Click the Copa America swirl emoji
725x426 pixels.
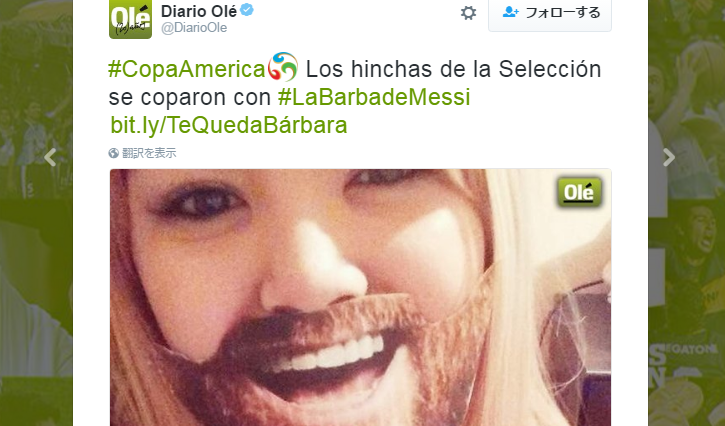[283, 67]
